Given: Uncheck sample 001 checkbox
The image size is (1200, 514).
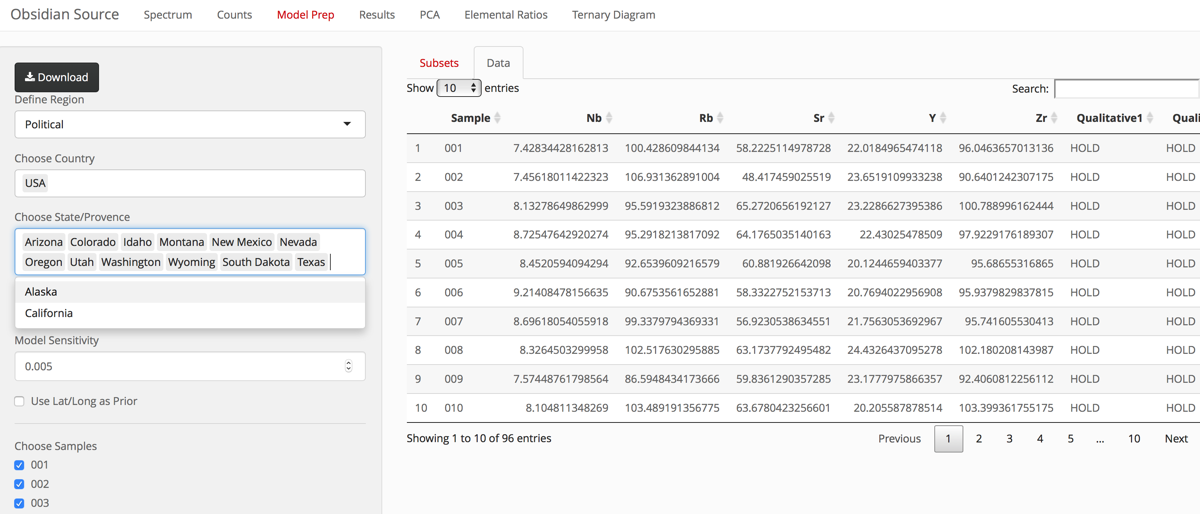Looking at the screenshot, I should 19,465.
